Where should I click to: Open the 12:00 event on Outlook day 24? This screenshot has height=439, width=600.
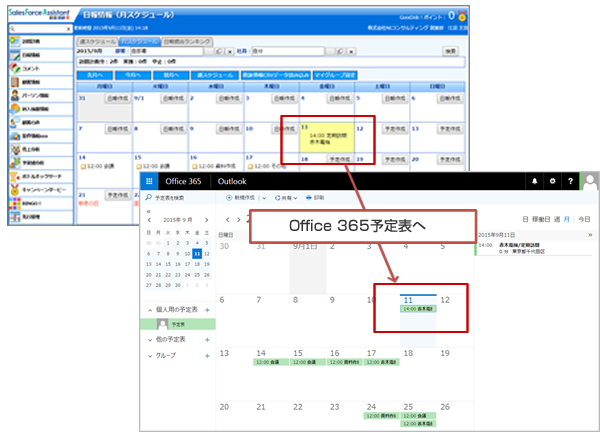(x=382, y=416)
